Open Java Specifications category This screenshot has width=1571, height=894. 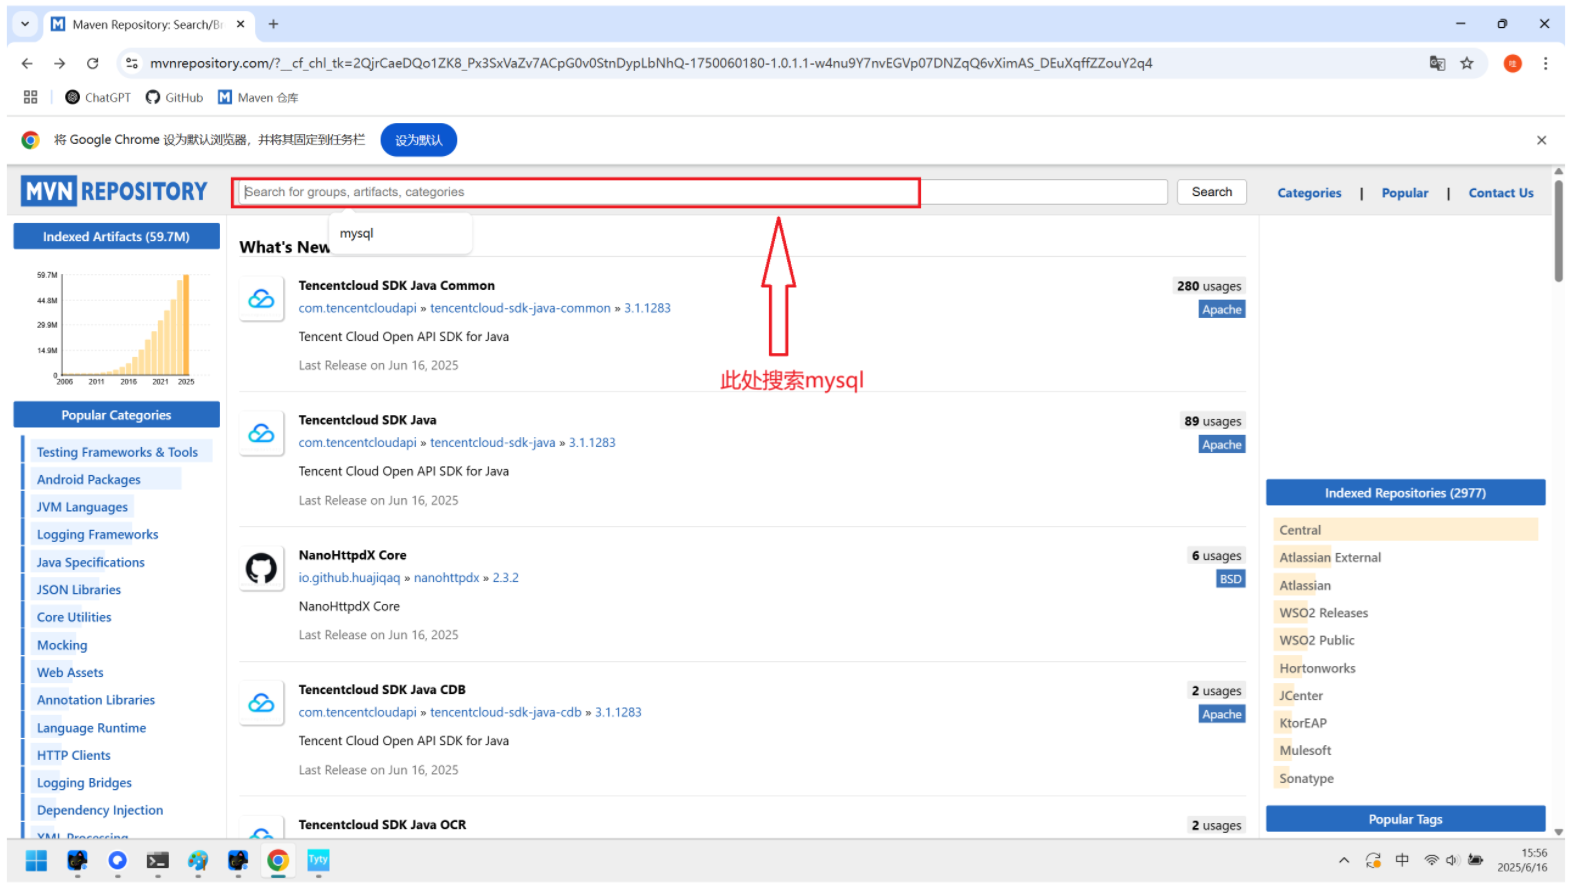[91, 563]
